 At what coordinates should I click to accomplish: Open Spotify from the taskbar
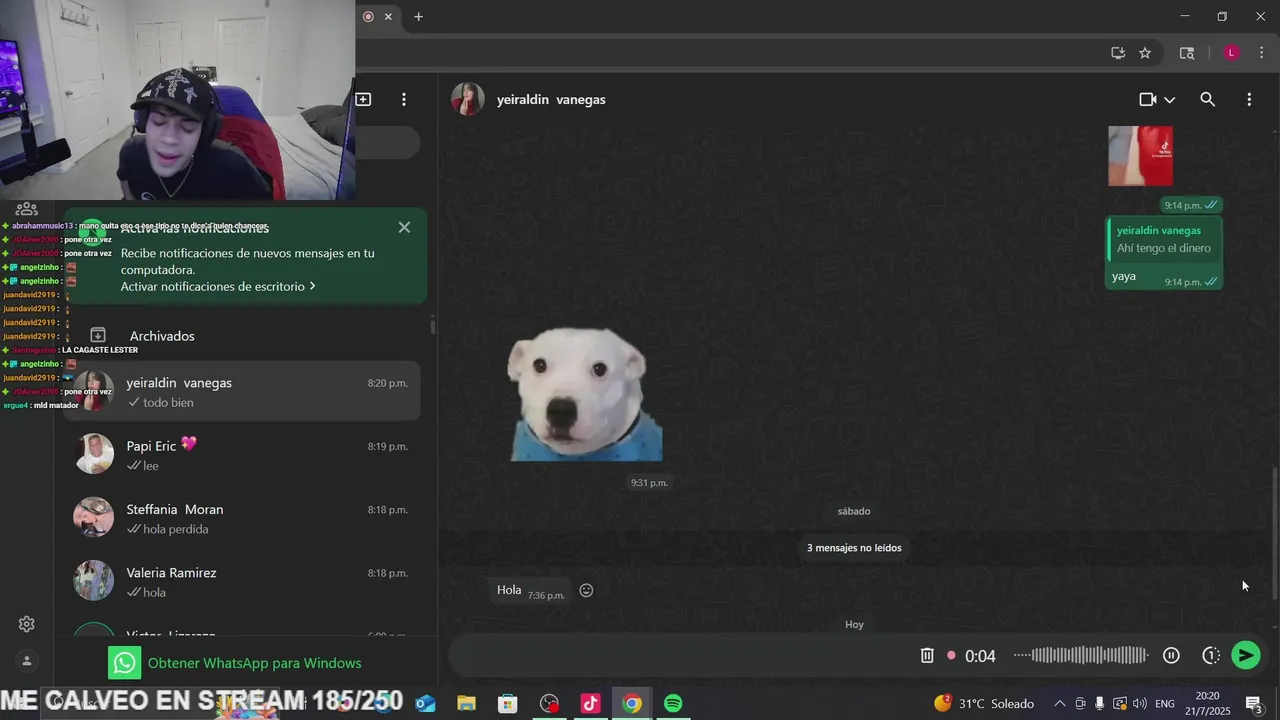click(673, 704)
